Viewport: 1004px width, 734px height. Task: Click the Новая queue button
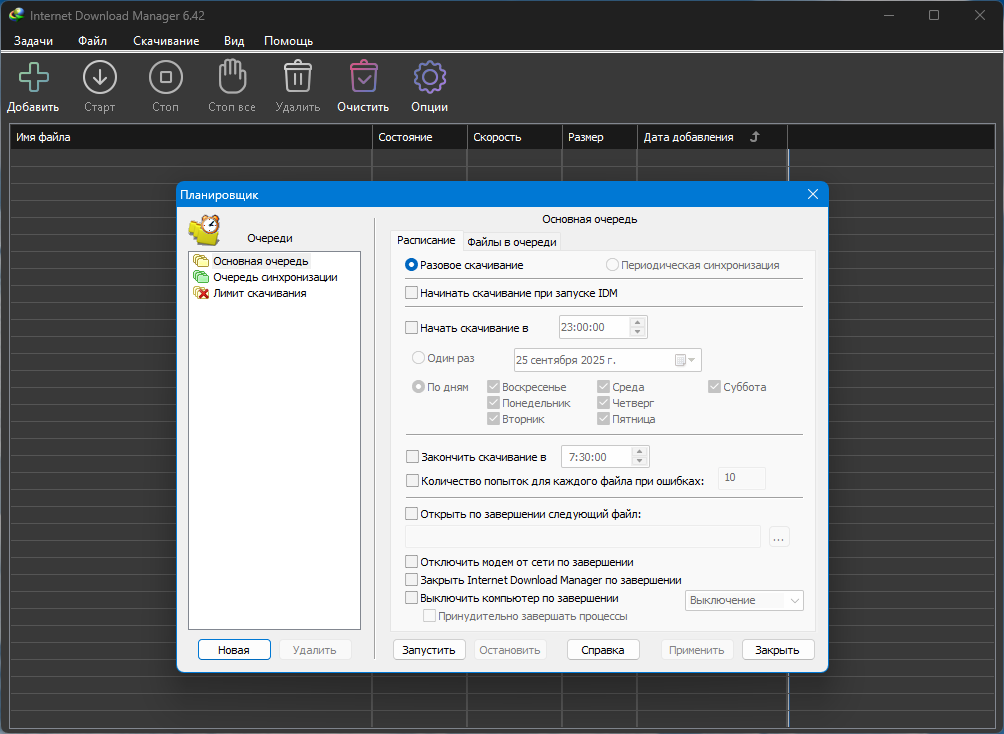point(234,650)
